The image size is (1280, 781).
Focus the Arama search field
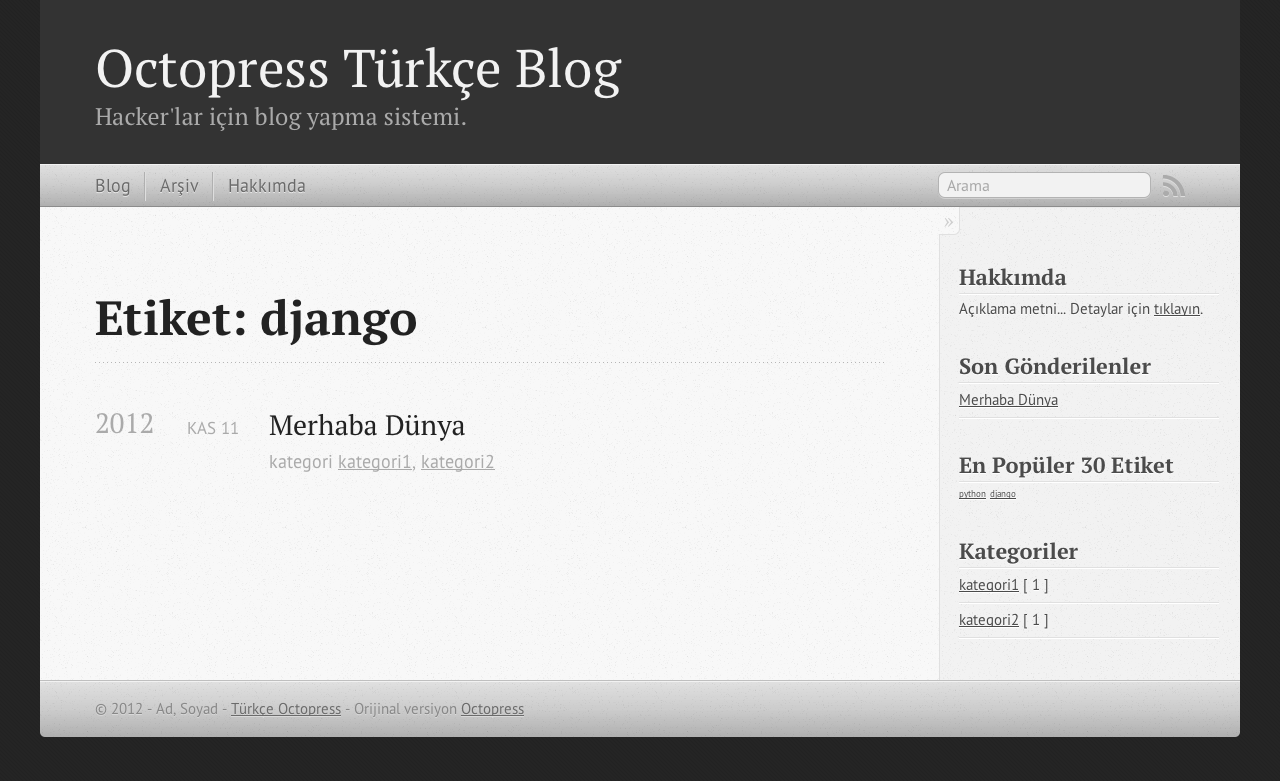point(1044,185)
